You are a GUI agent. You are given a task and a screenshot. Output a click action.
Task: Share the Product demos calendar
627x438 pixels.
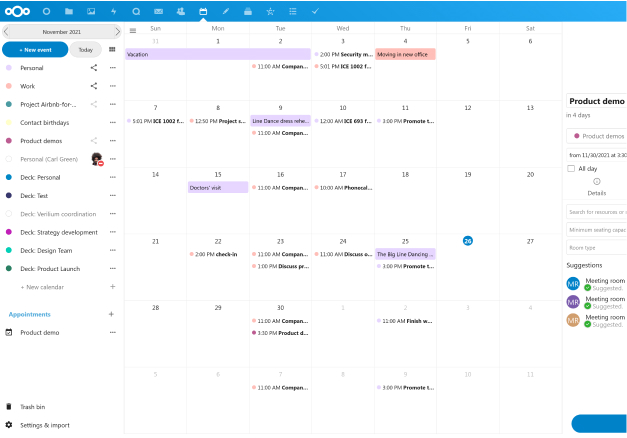[94, 141]
